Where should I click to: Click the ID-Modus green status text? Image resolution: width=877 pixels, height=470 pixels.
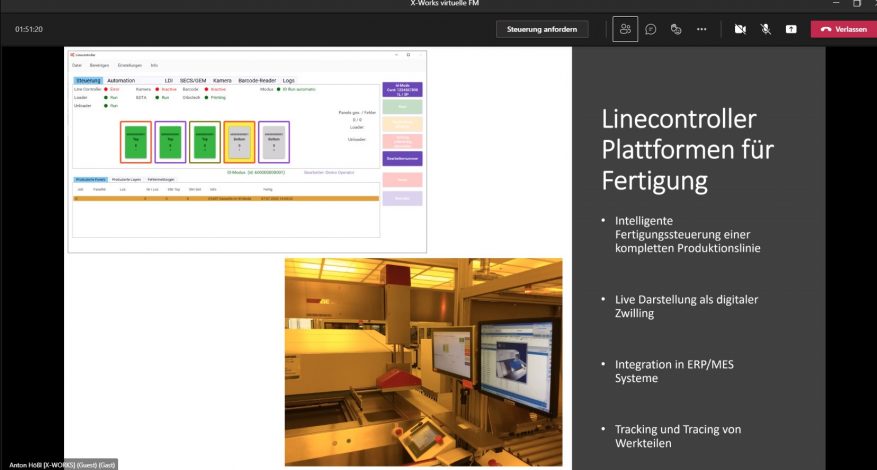point(255,172)
